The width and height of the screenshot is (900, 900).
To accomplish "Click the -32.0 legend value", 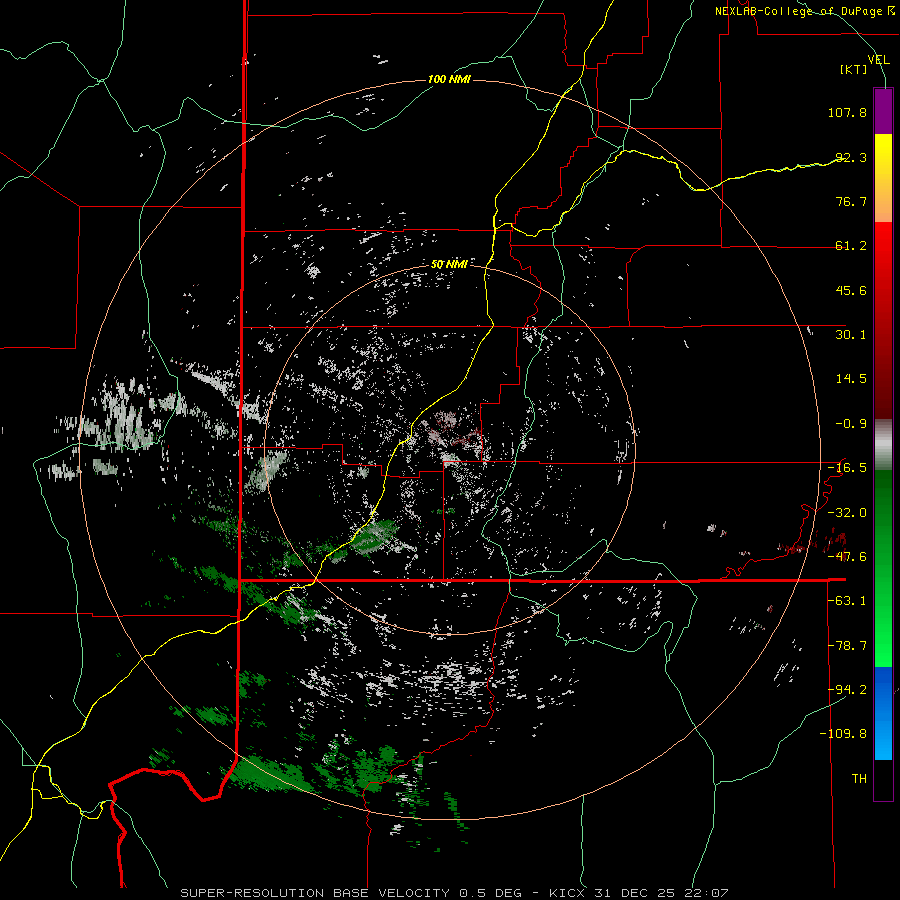I will 847,513.
